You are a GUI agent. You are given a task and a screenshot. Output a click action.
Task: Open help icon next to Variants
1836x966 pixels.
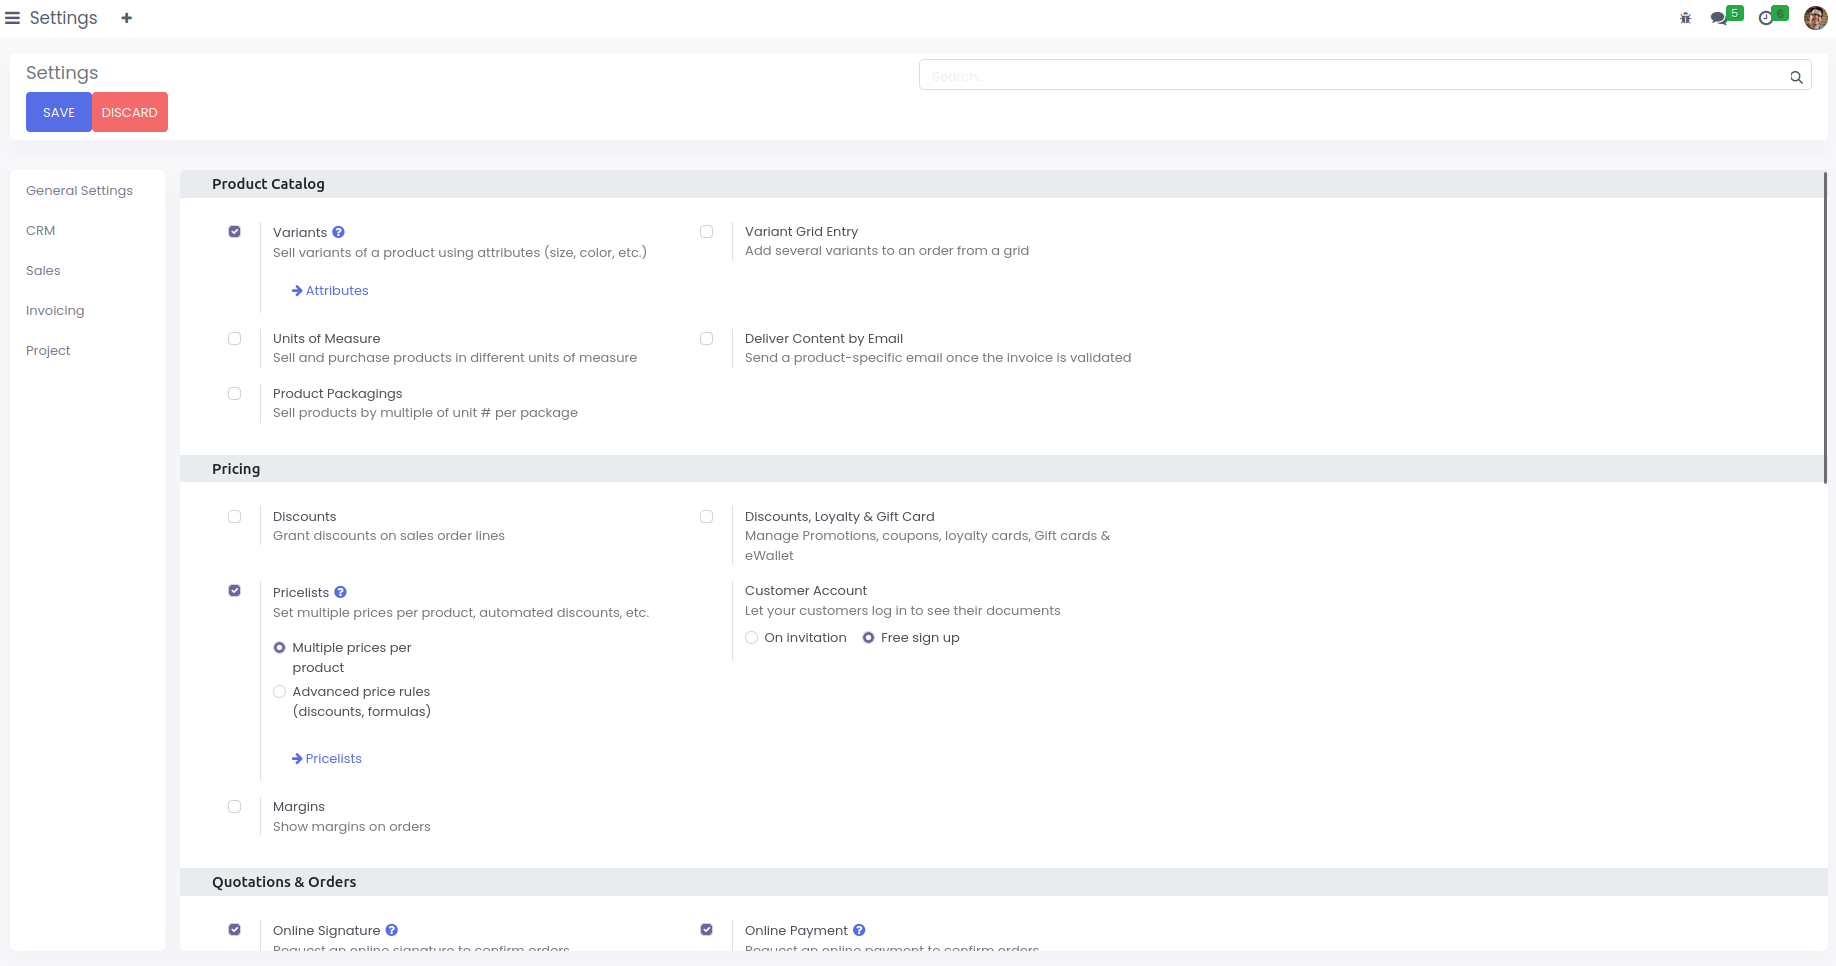339,232
